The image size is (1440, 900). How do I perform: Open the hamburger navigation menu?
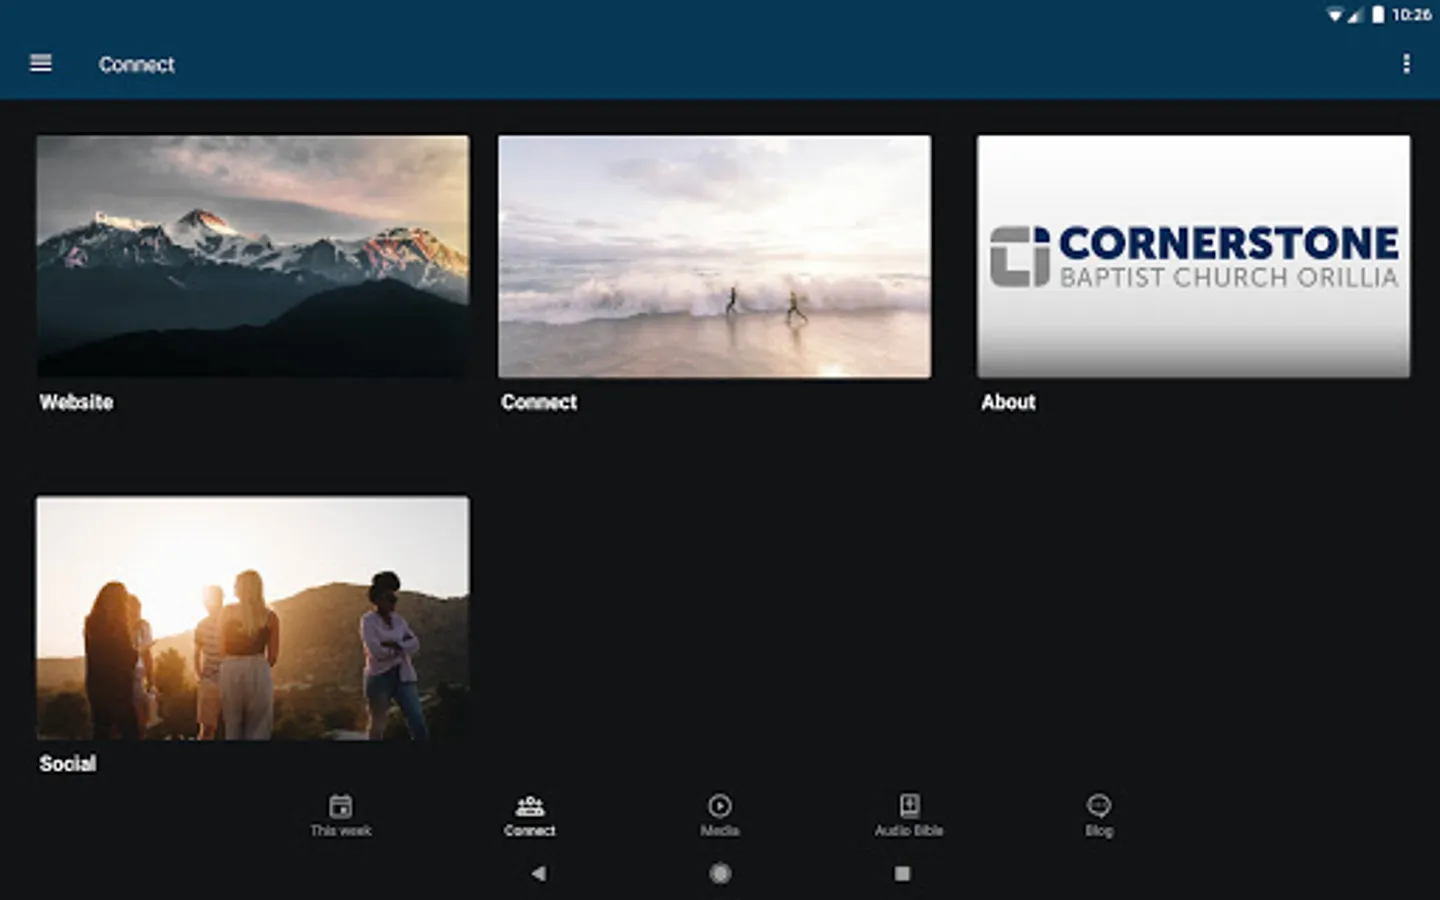point(41,63)
